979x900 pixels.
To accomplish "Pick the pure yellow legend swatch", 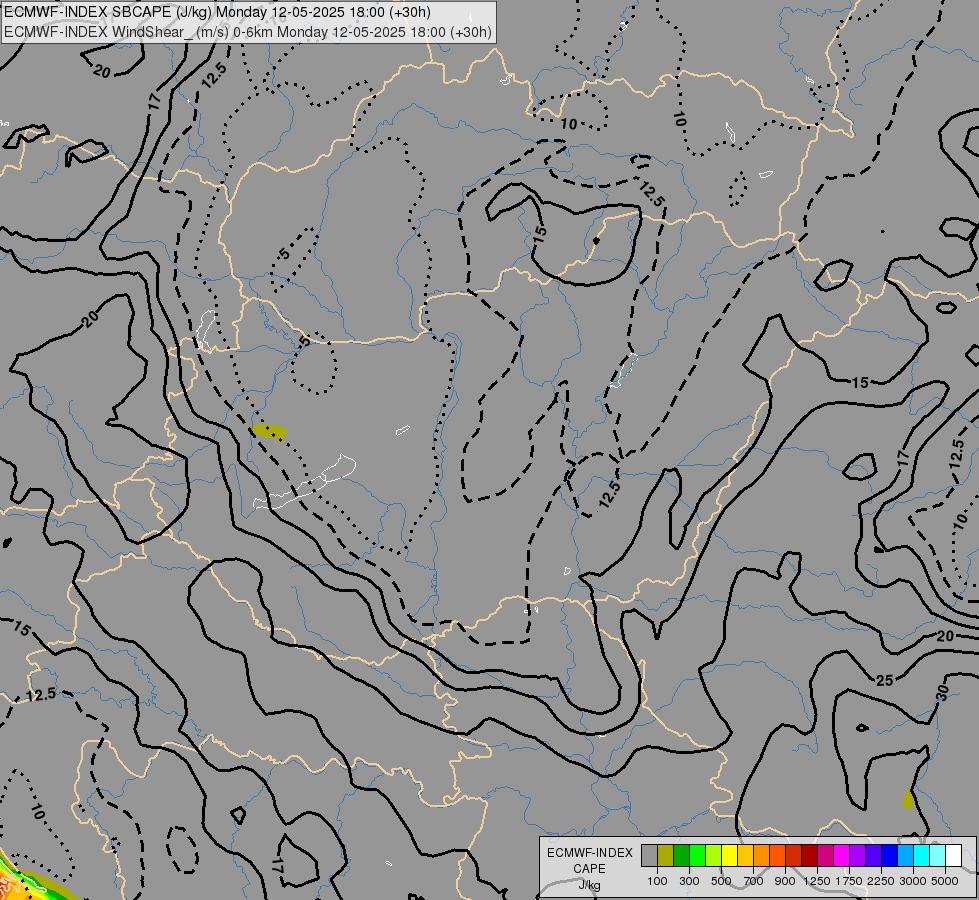I will pyautogui.click(x=729, y=856).
